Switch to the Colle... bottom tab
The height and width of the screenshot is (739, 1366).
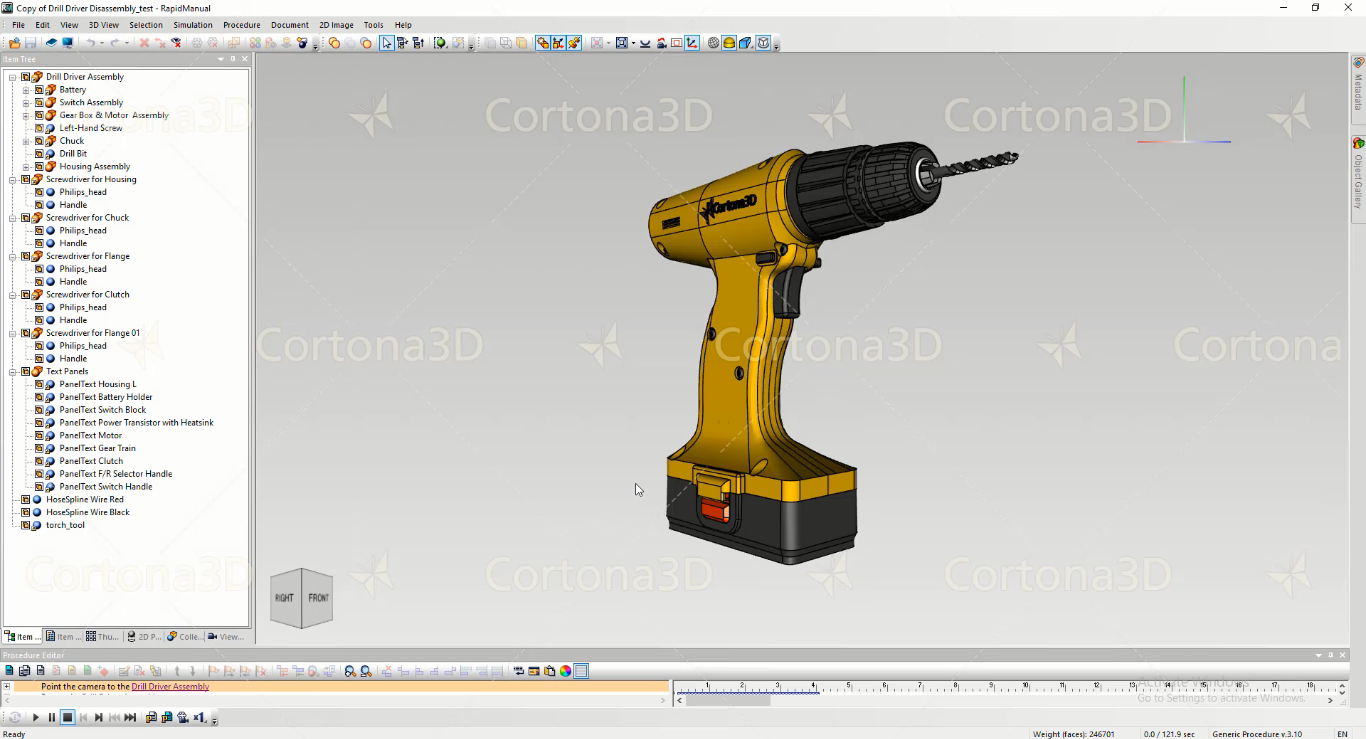point(184,636)
